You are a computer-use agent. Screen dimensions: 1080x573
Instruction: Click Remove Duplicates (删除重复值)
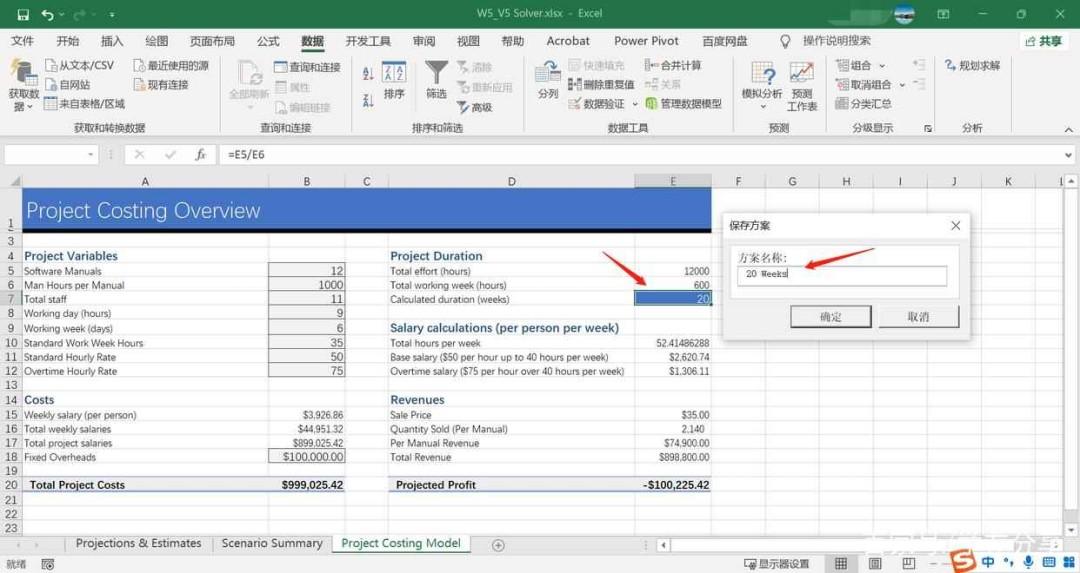click(x=601, y=85)
